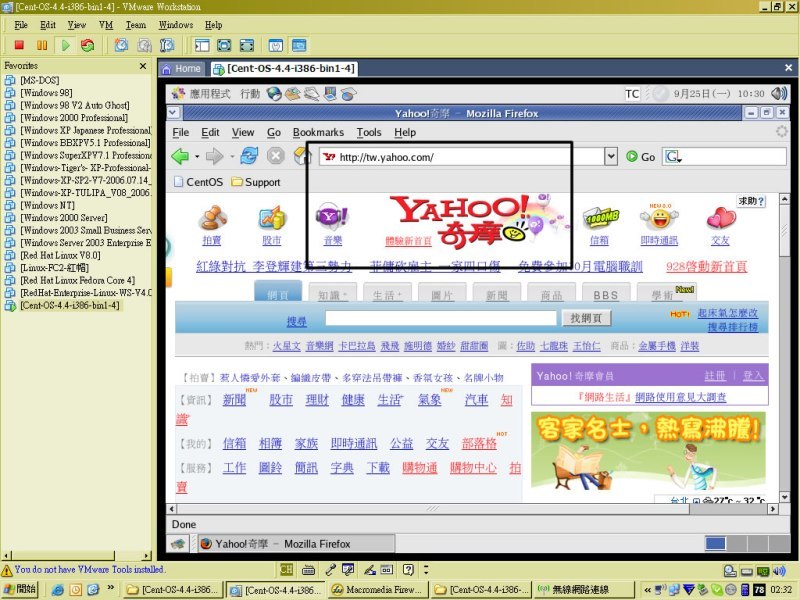Open the Support bookmark folder
The height and width of the screenshot is (600, 800).
[x=256, y=182]
